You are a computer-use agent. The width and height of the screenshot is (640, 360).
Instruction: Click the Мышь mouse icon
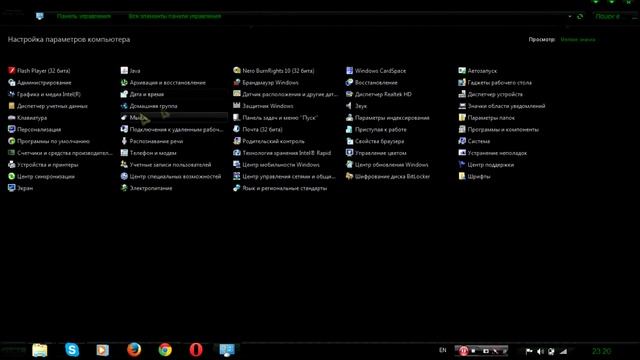tap(124, 118)
